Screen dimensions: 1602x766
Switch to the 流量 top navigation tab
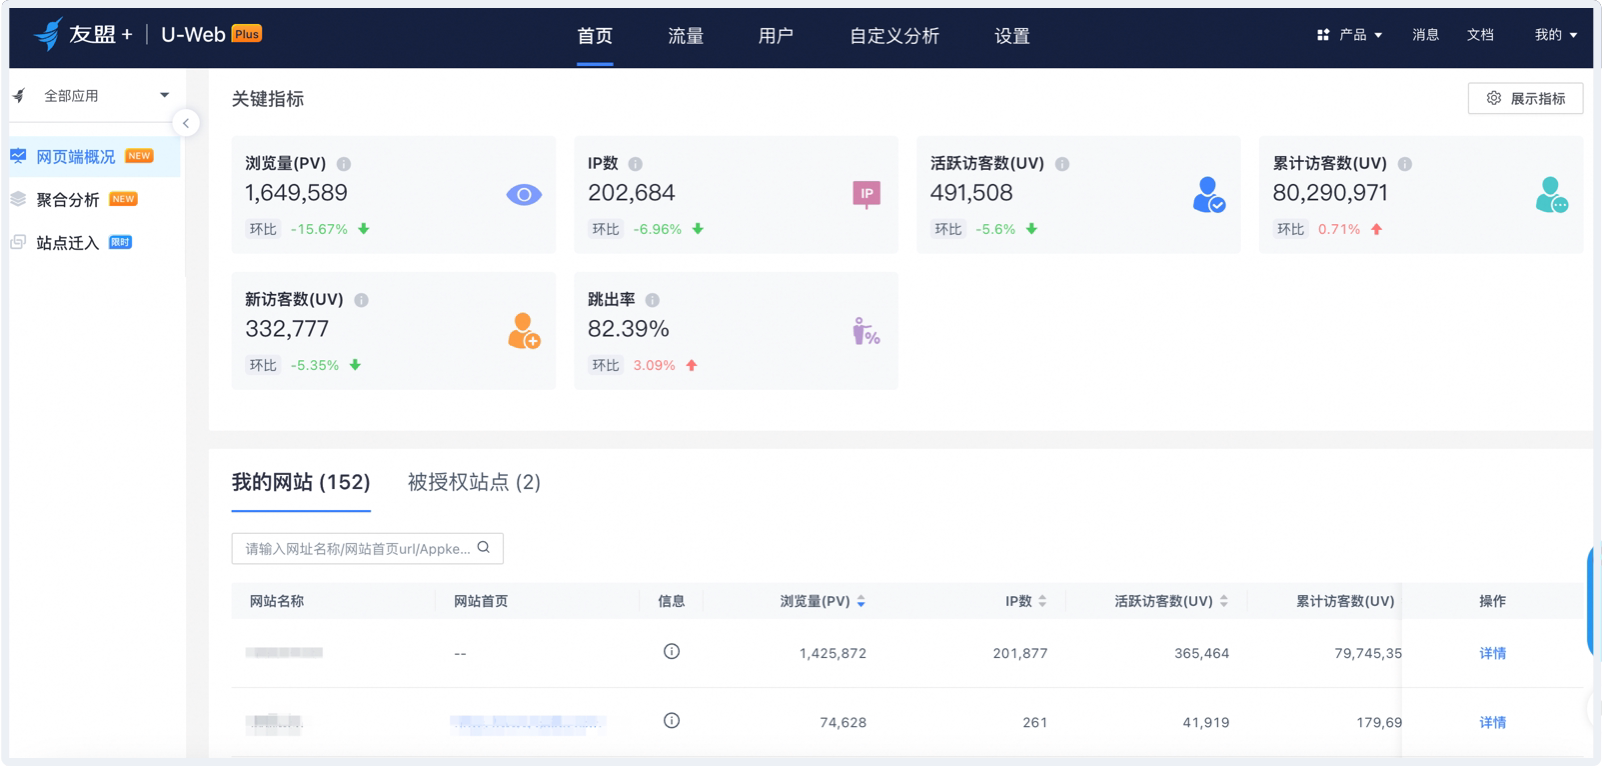(685, 36)
